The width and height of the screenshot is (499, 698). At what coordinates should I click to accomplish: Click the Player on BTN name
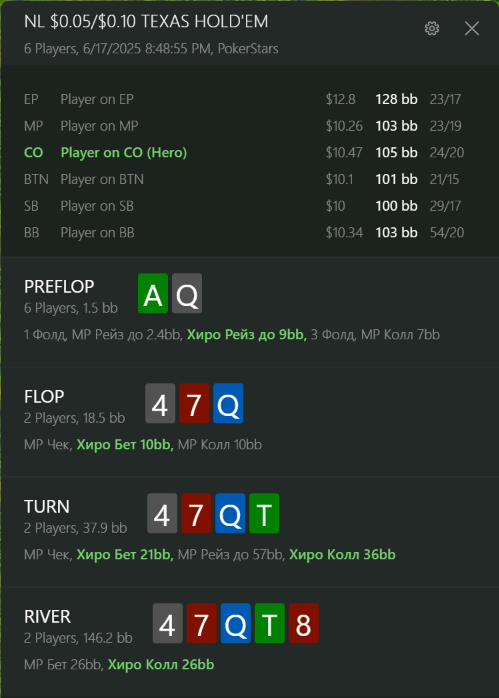pos(102,179)
